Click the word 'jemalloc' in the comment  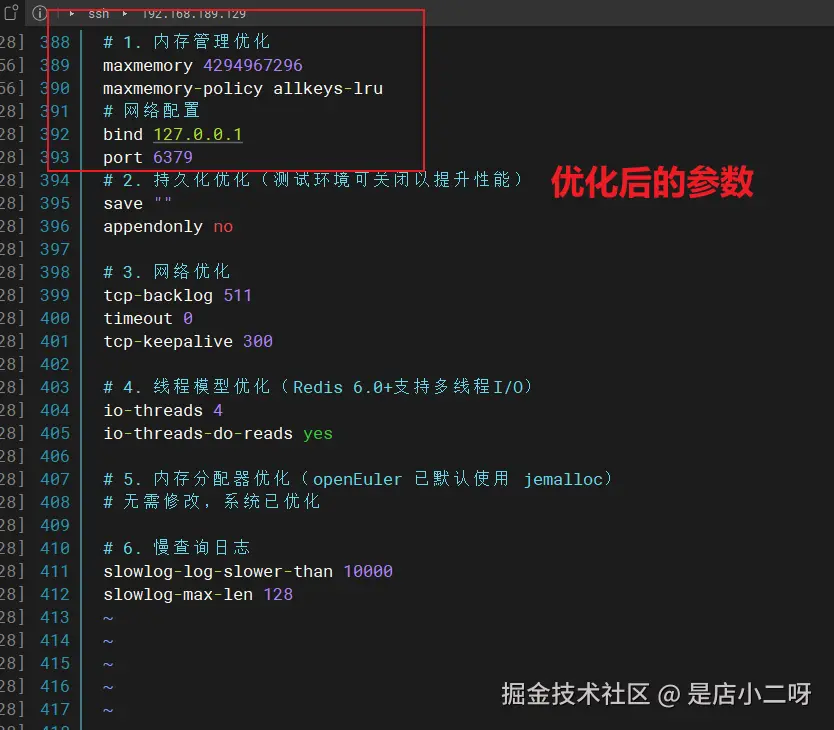point(563,479)
